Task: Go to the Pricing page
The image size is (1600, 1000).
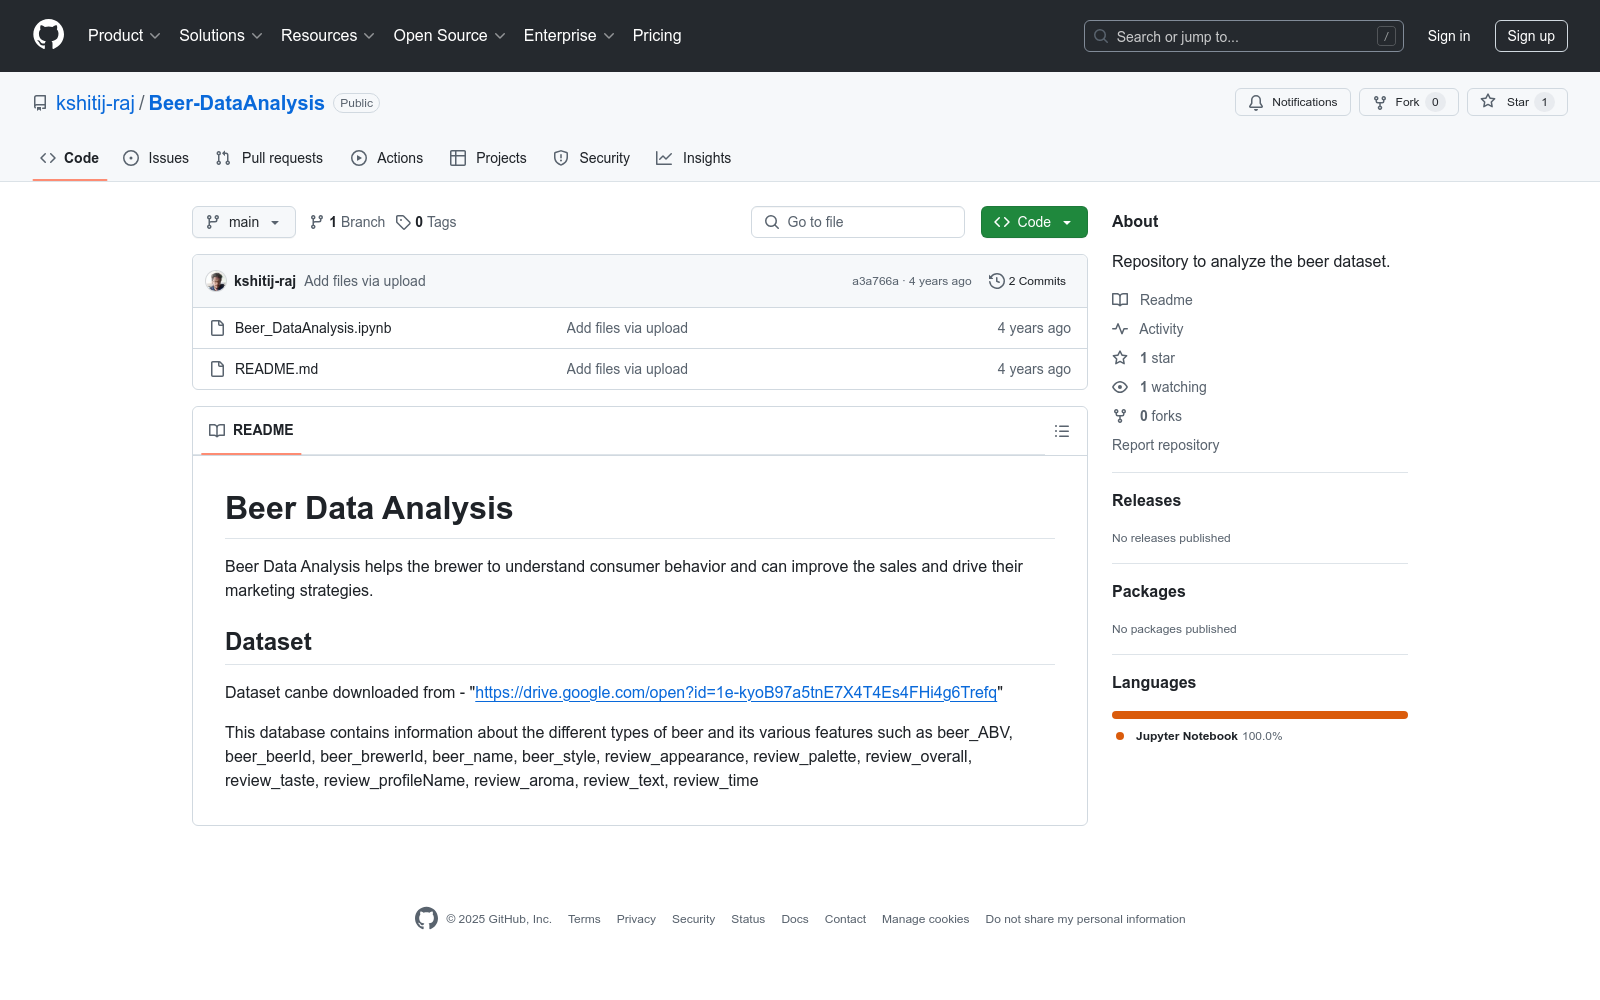Action: click(x=657, y=36)
